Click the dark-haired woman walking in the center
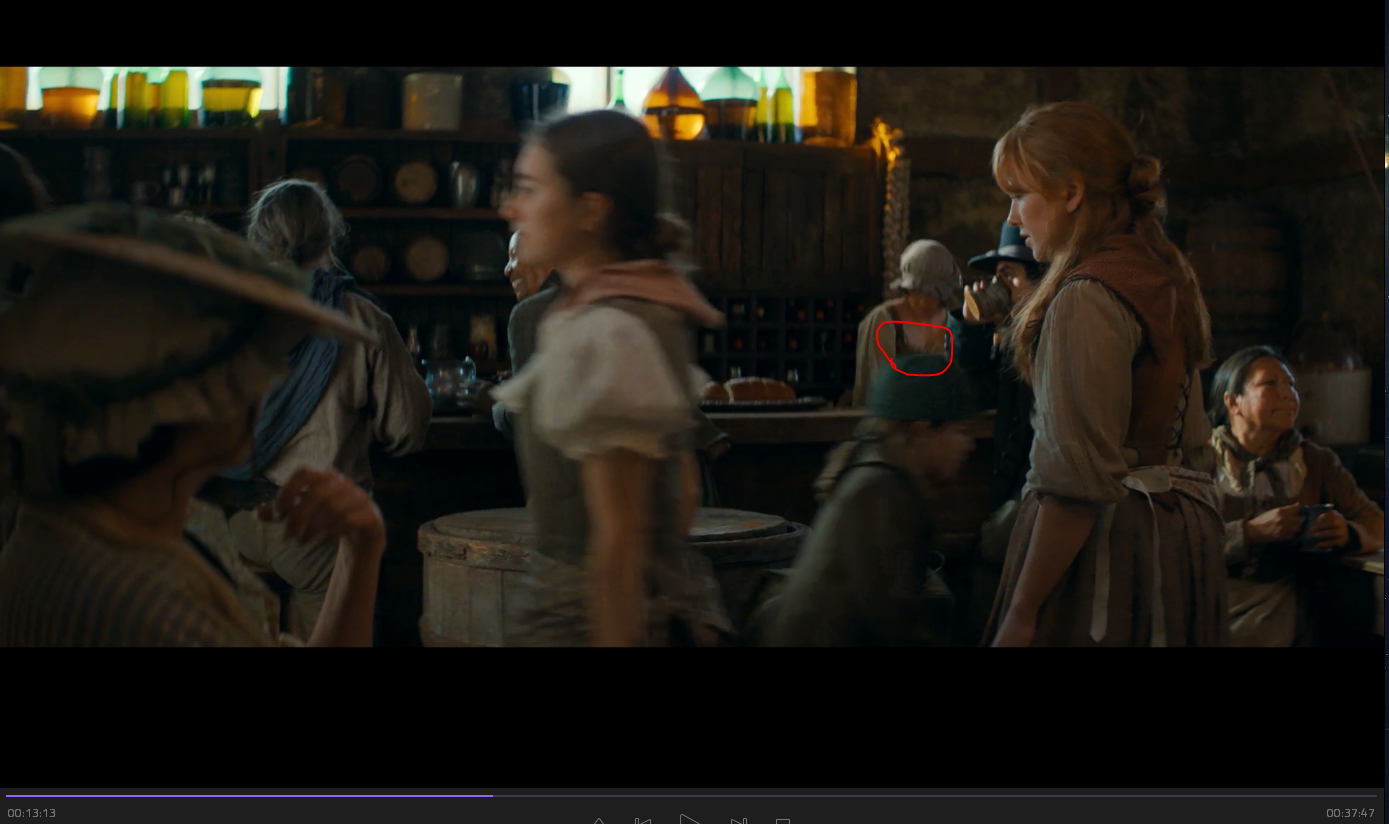The image size is (1389, 824). (x=600, y=380)
